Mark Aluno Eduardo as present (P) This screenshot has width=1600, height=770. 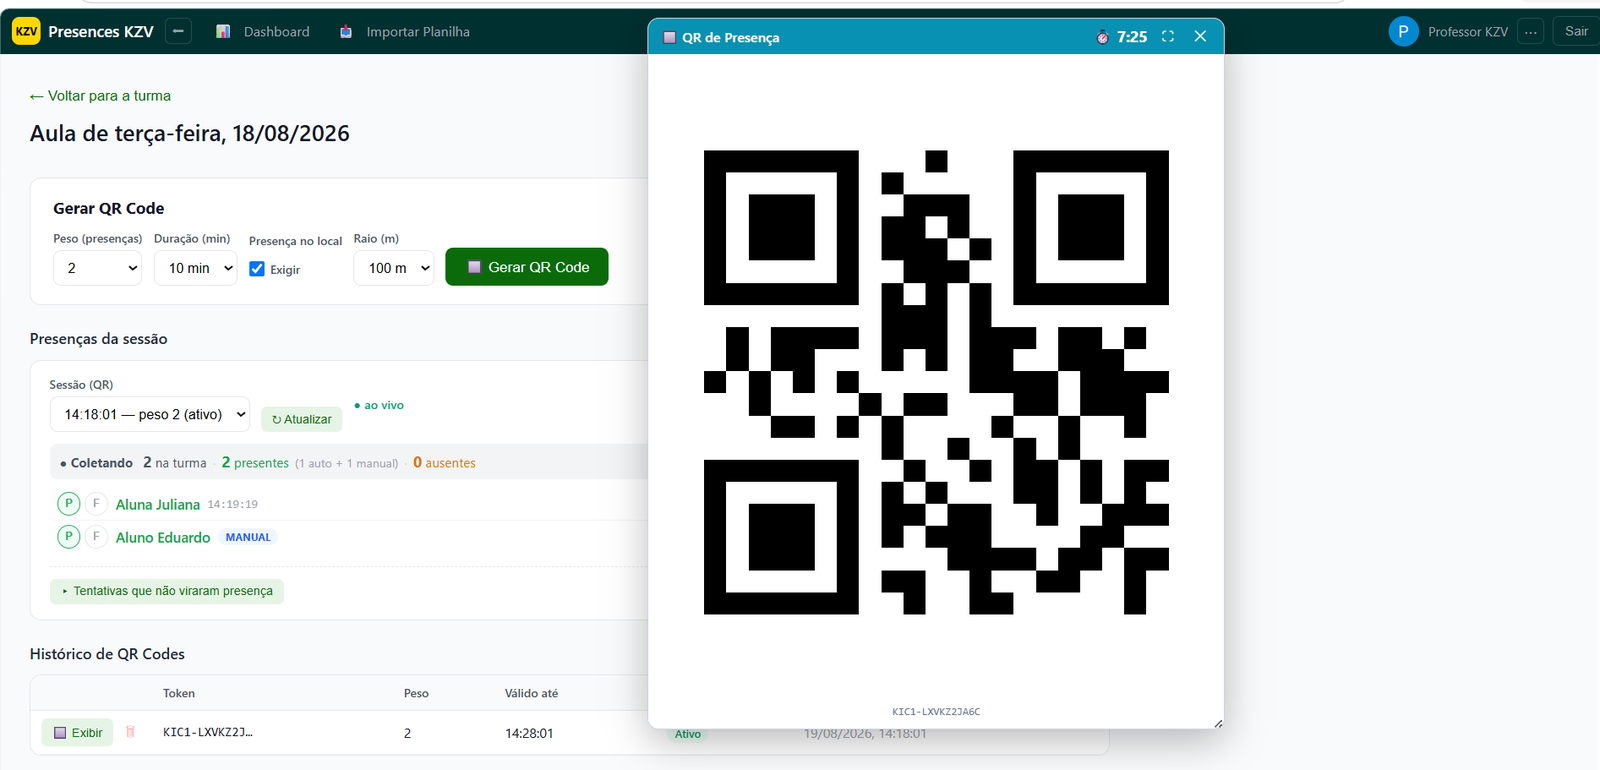tap(69, 537)
